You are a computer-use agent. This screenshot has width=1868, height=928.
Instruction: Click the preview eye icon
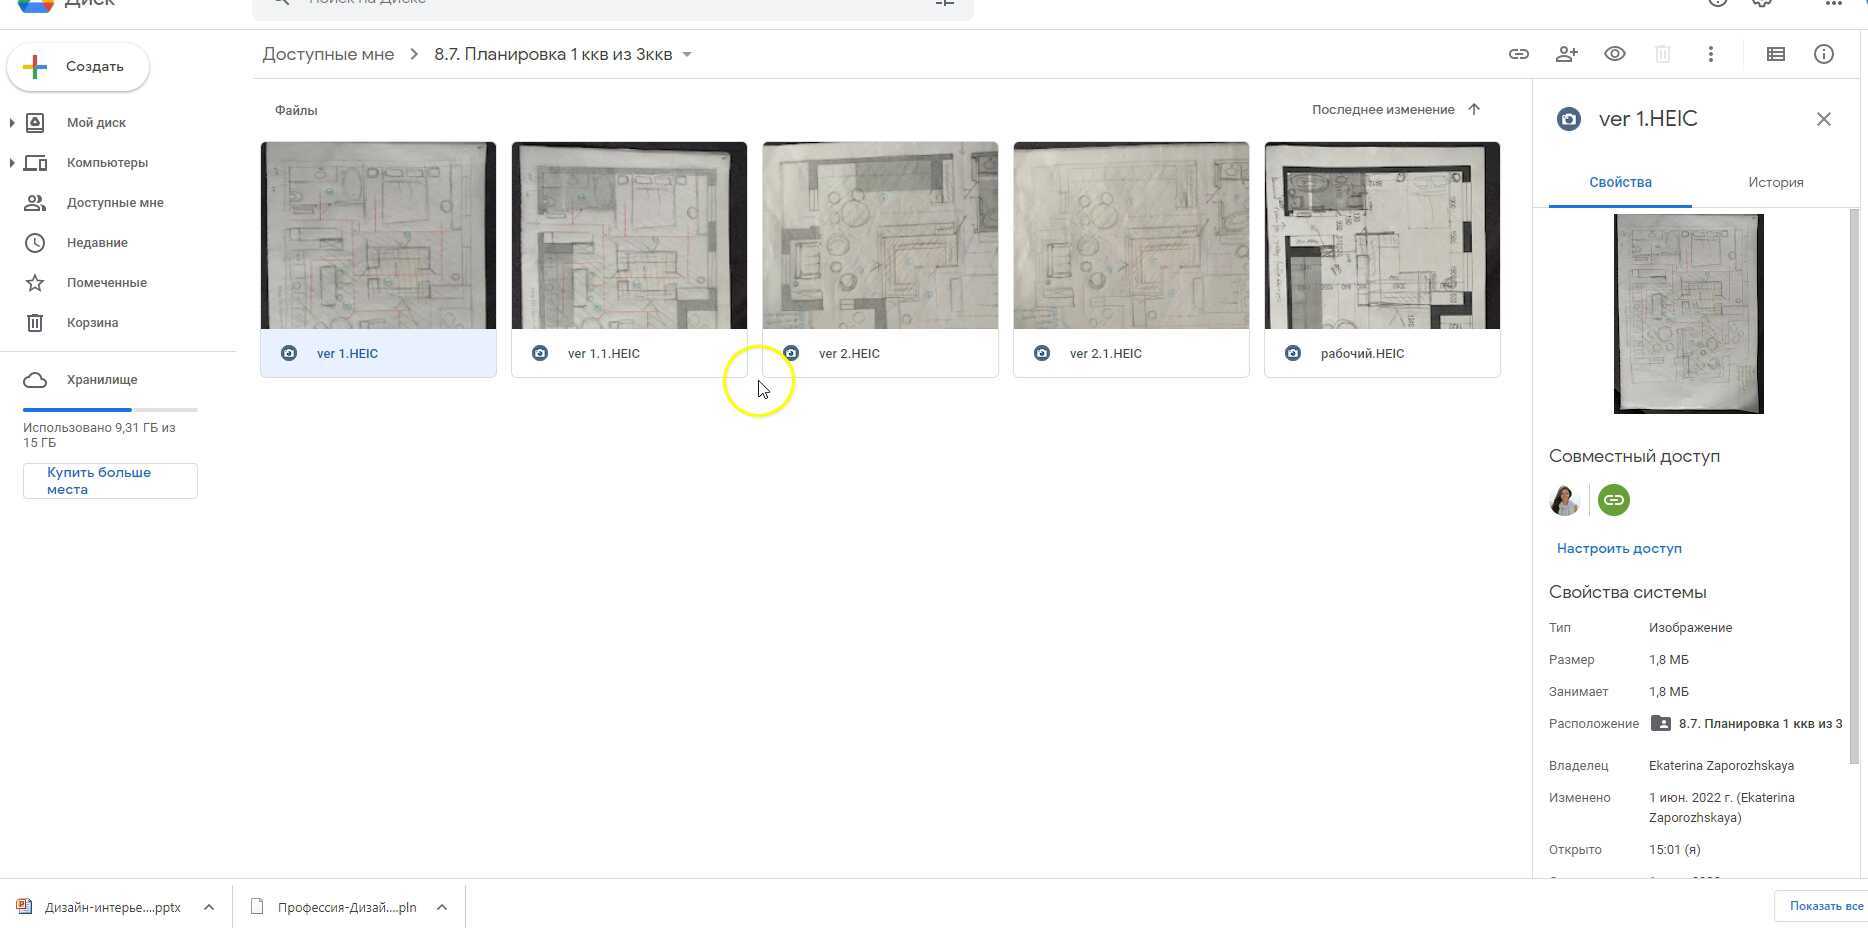tap(1614, 54)
